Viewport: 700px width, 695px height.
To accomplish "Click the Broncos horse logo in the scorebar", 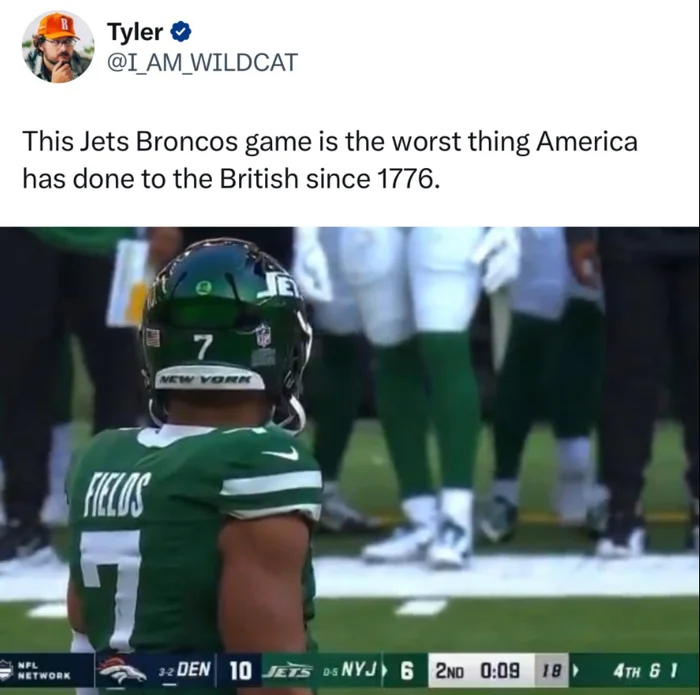I will pyautogui.click(x=123, y=670).
